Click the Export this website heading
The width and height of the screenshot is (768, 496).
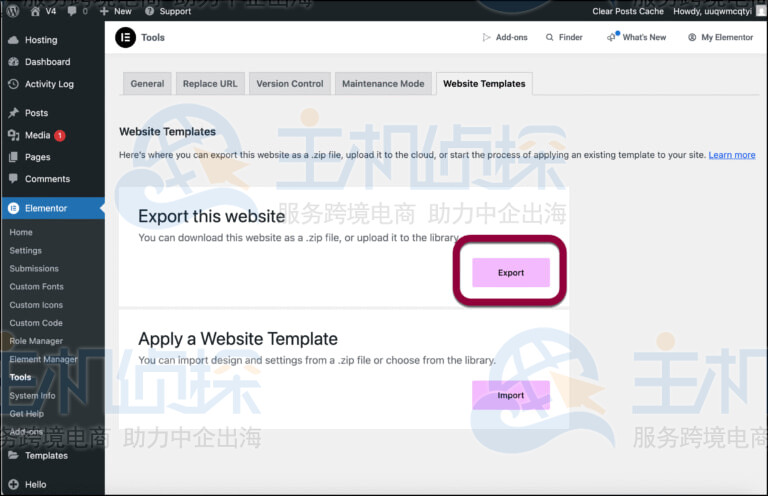(212, 216)
